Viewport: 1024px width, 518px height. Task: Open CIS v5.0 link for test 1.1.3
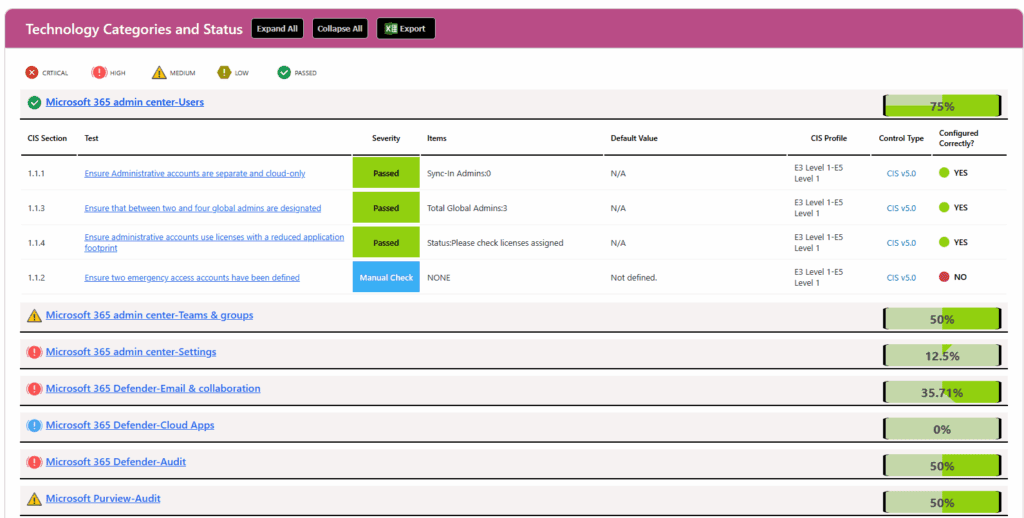[x=901, y=208]
